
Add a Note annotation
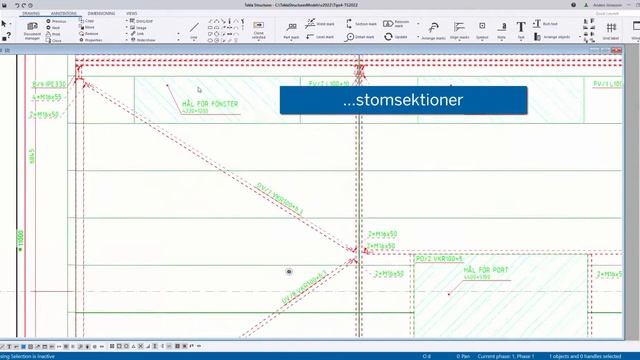click(x=502, y=31)
